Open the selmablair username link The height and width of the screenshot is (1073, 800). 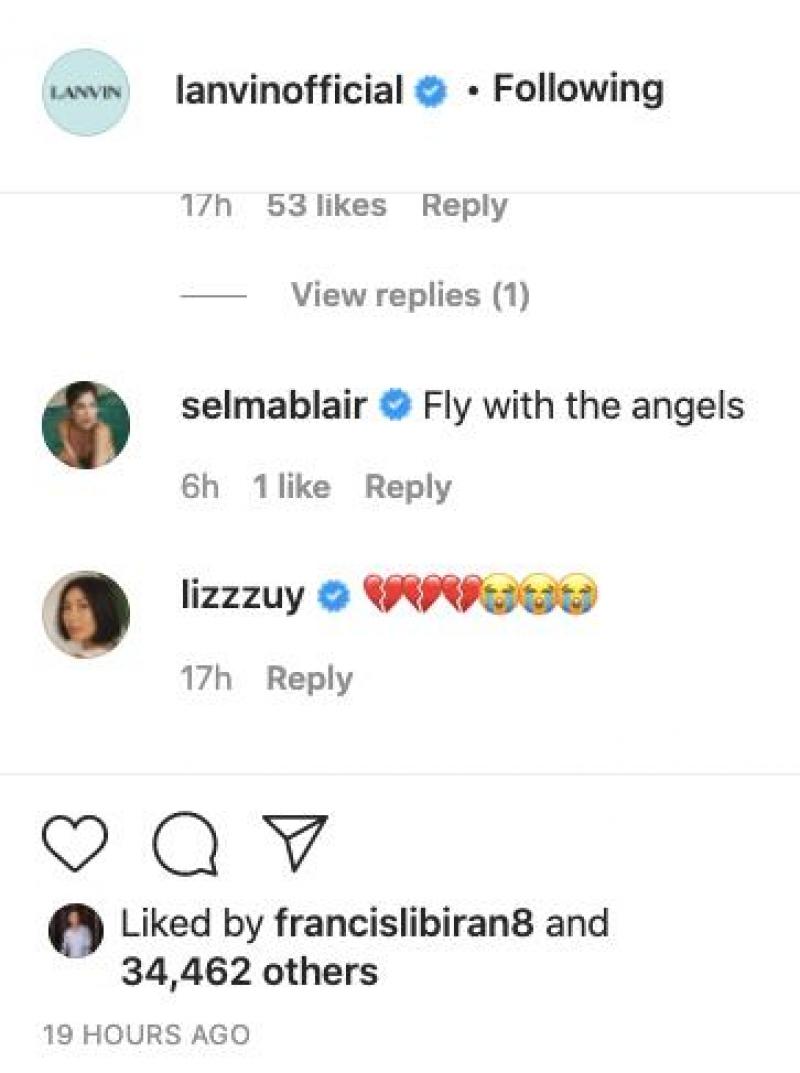274,407
